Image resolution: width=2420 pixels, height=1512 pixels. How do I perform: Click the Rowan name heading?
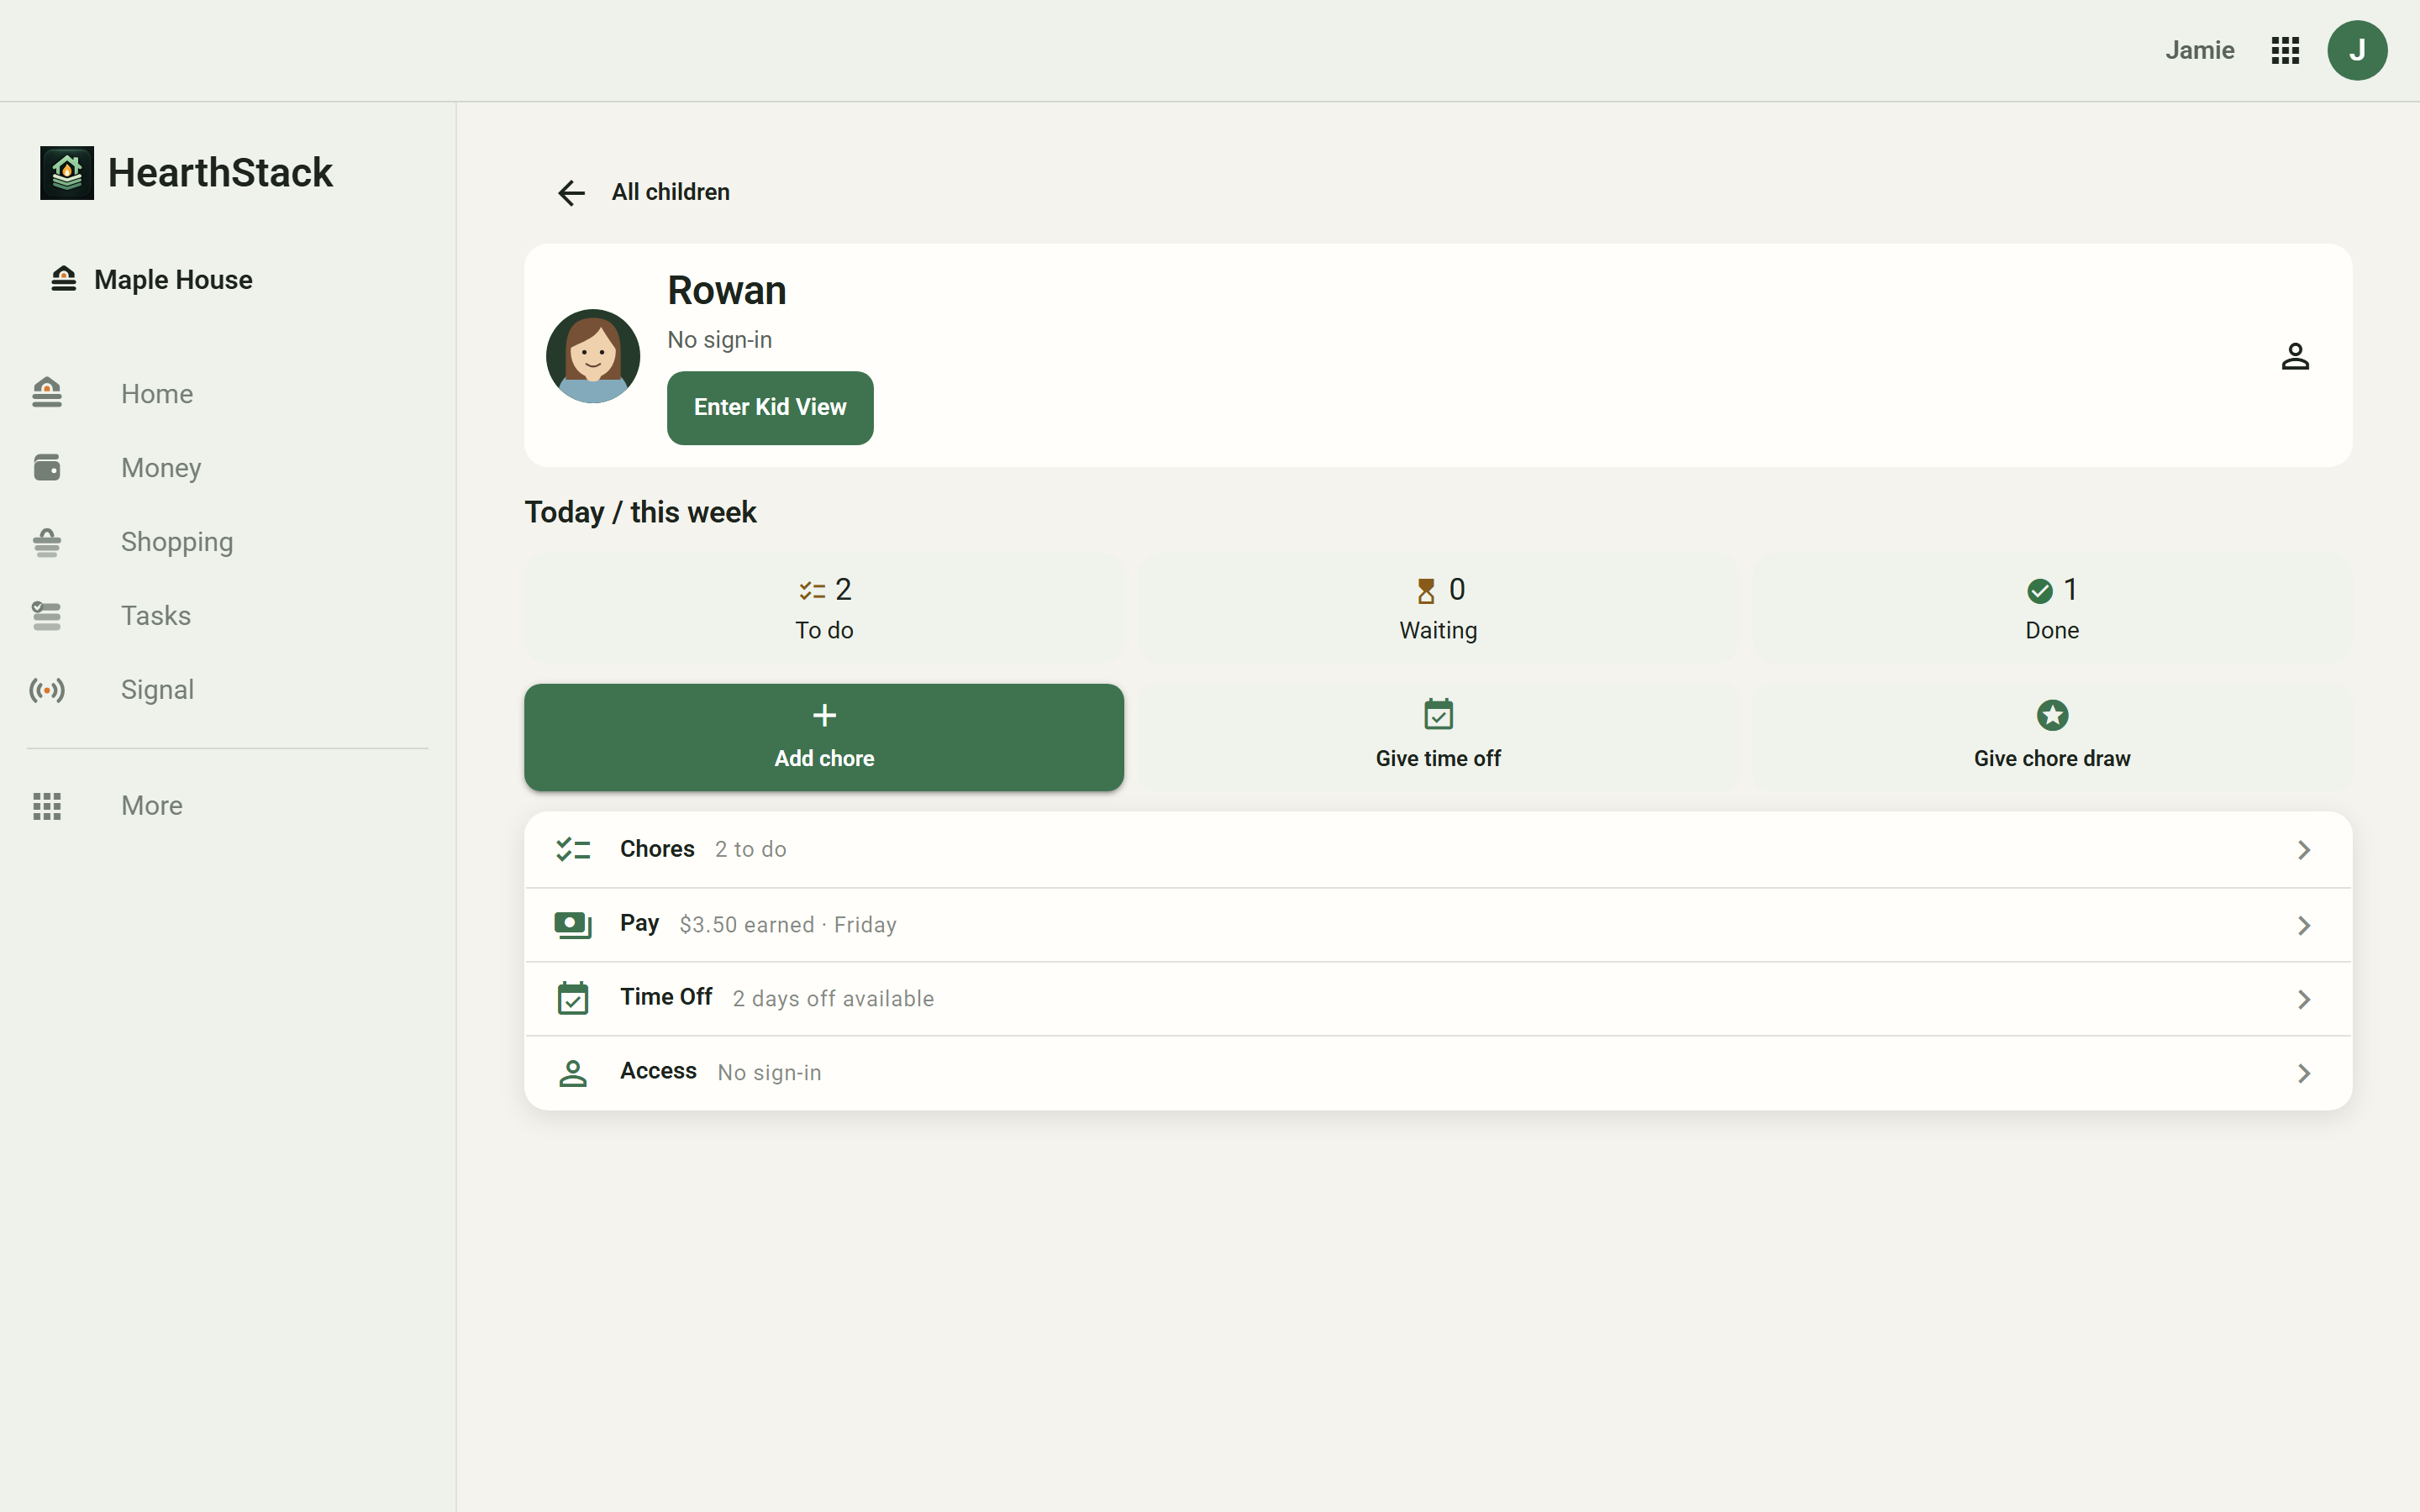coord(727,291)
